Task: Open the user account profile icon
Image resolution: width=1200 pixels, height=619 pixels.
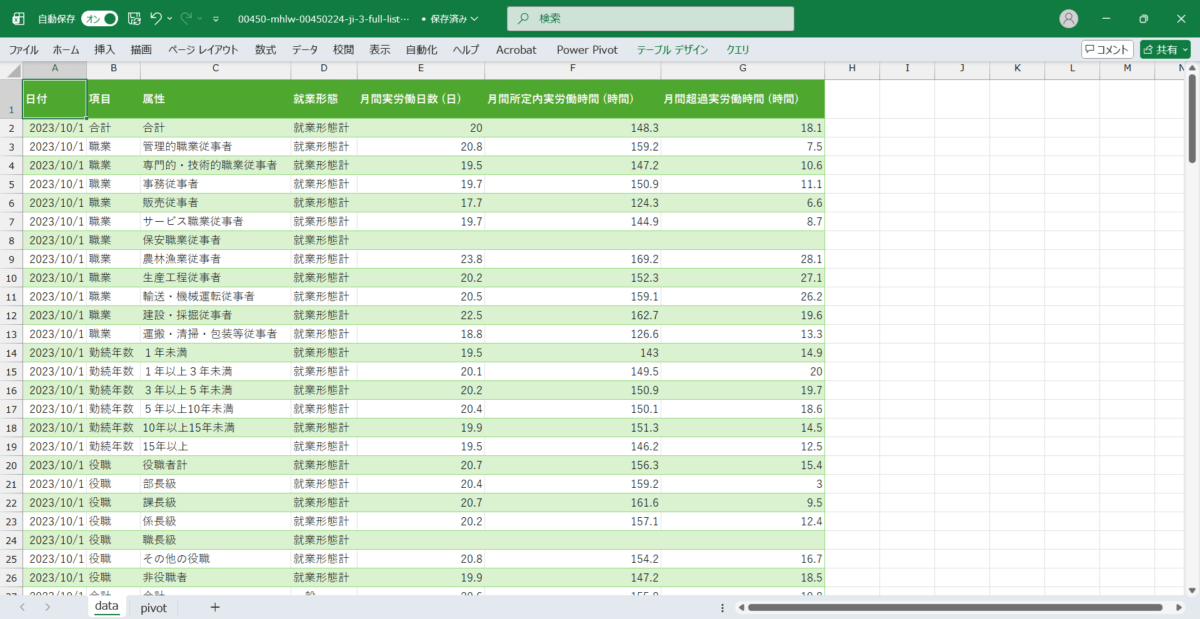Action: (x=1069, y=19)
